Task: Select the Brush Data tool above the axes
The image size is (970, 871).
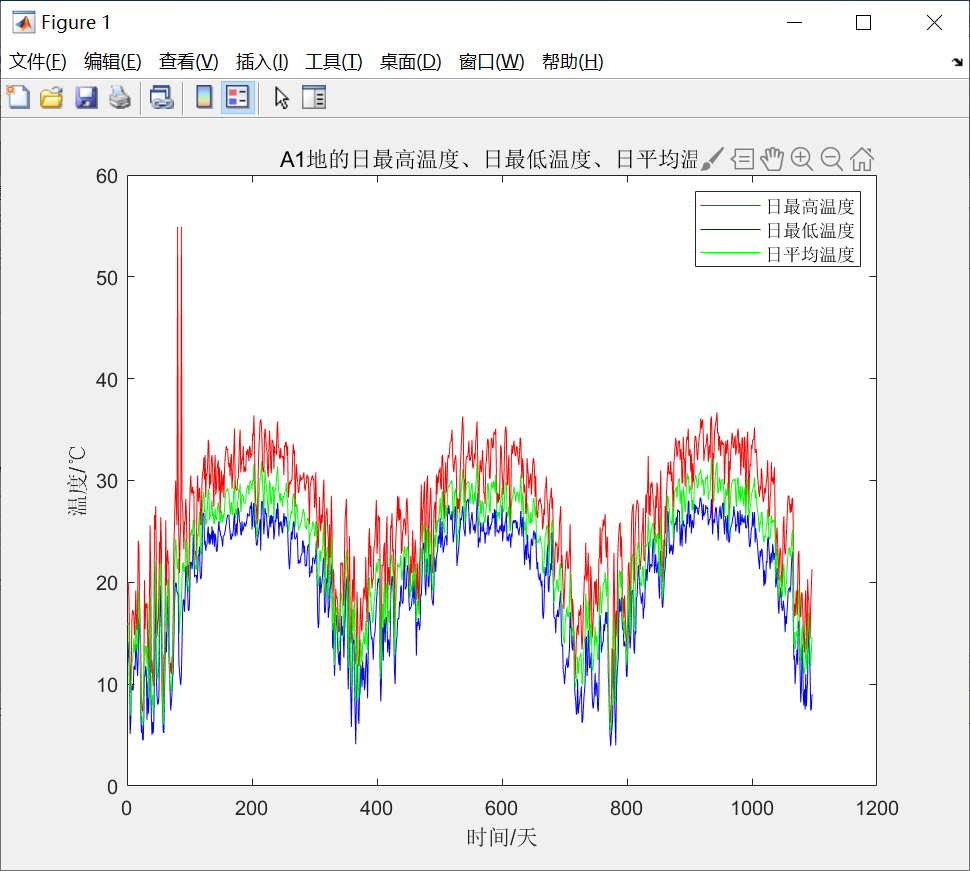Action: [711, 158]
